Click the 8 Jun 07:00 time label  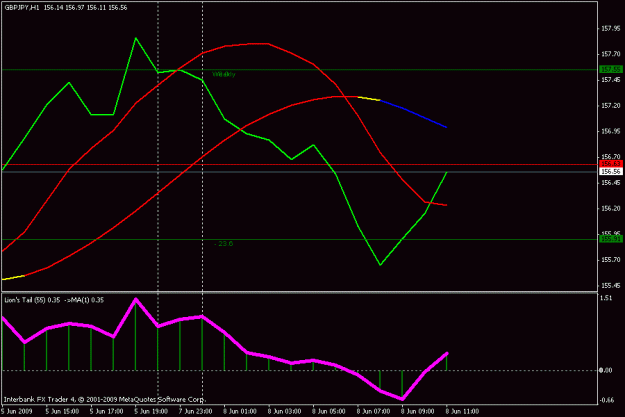coord(373,411)
